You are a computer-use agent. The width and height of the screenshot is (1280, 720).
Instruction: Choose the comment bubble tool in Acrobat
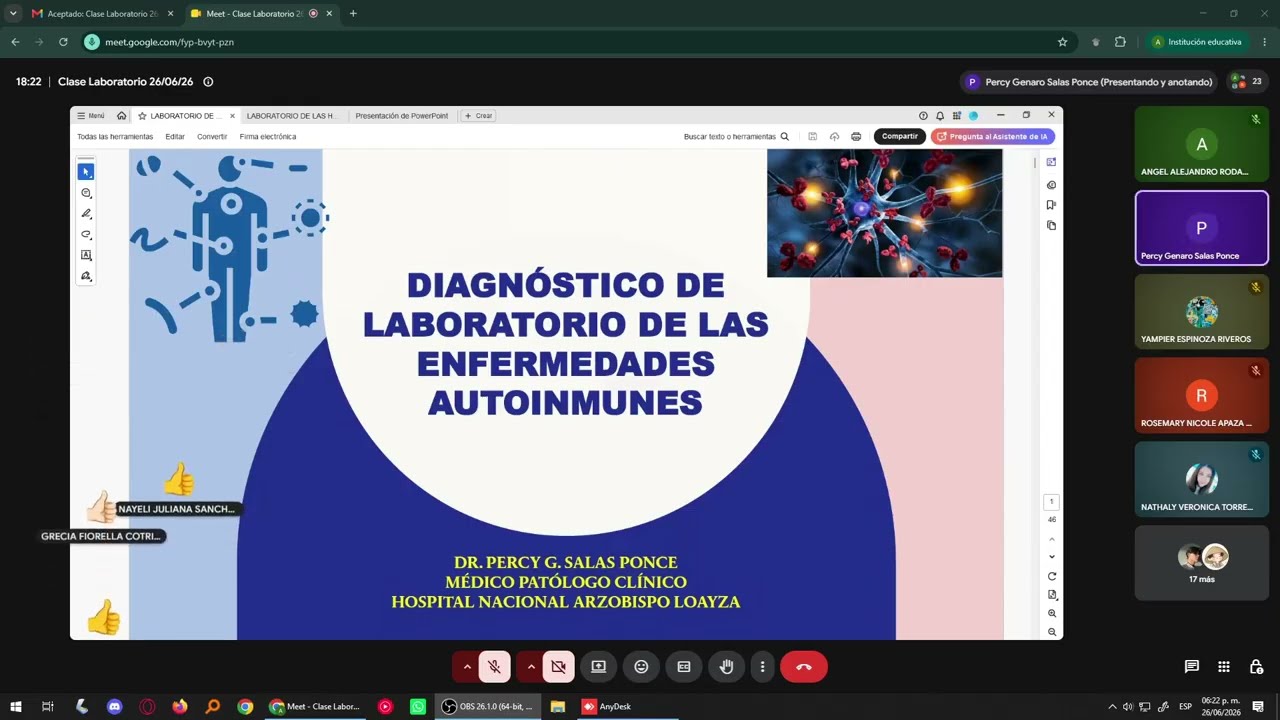click(x=86, y=193)
